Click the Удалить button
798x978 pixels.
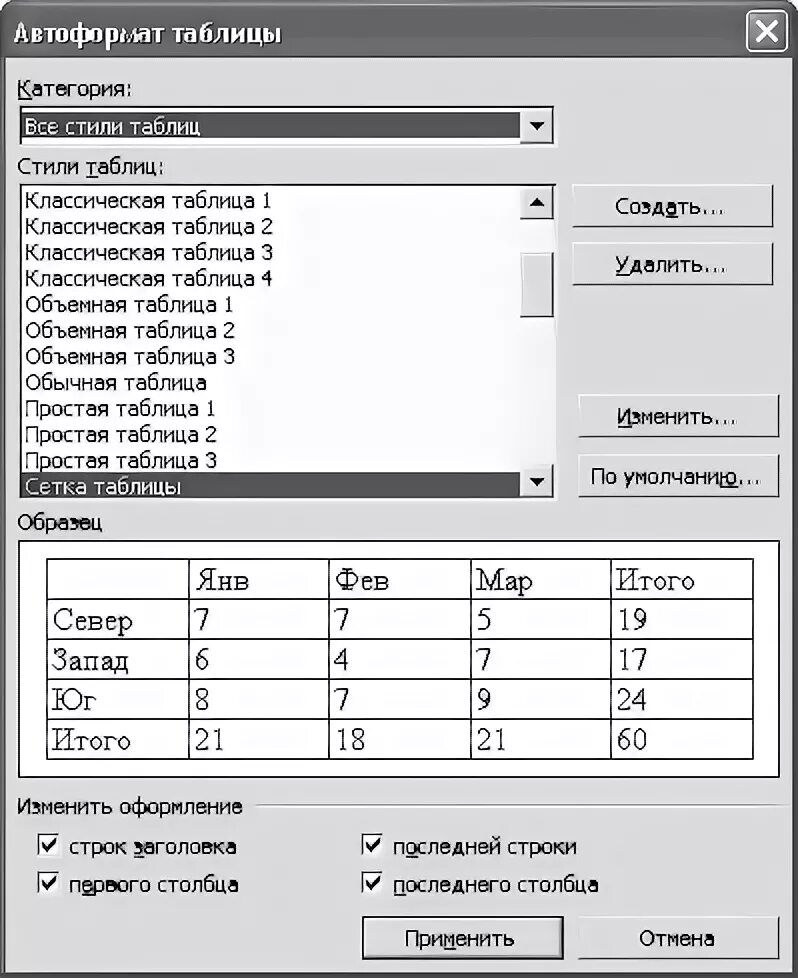(672, 264)
